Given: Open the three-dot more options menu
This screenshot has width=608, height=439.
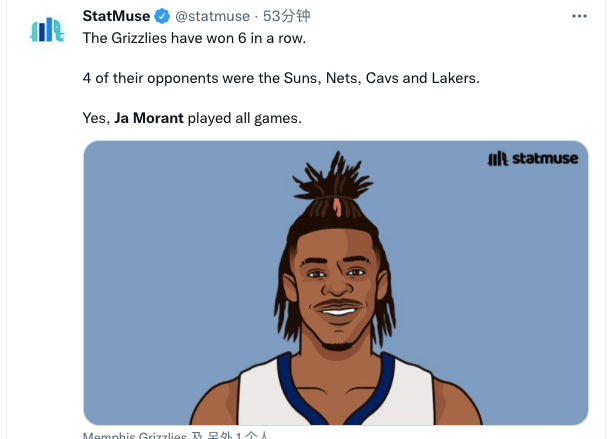Looking at the screenshot, I should tap(579, 16).
